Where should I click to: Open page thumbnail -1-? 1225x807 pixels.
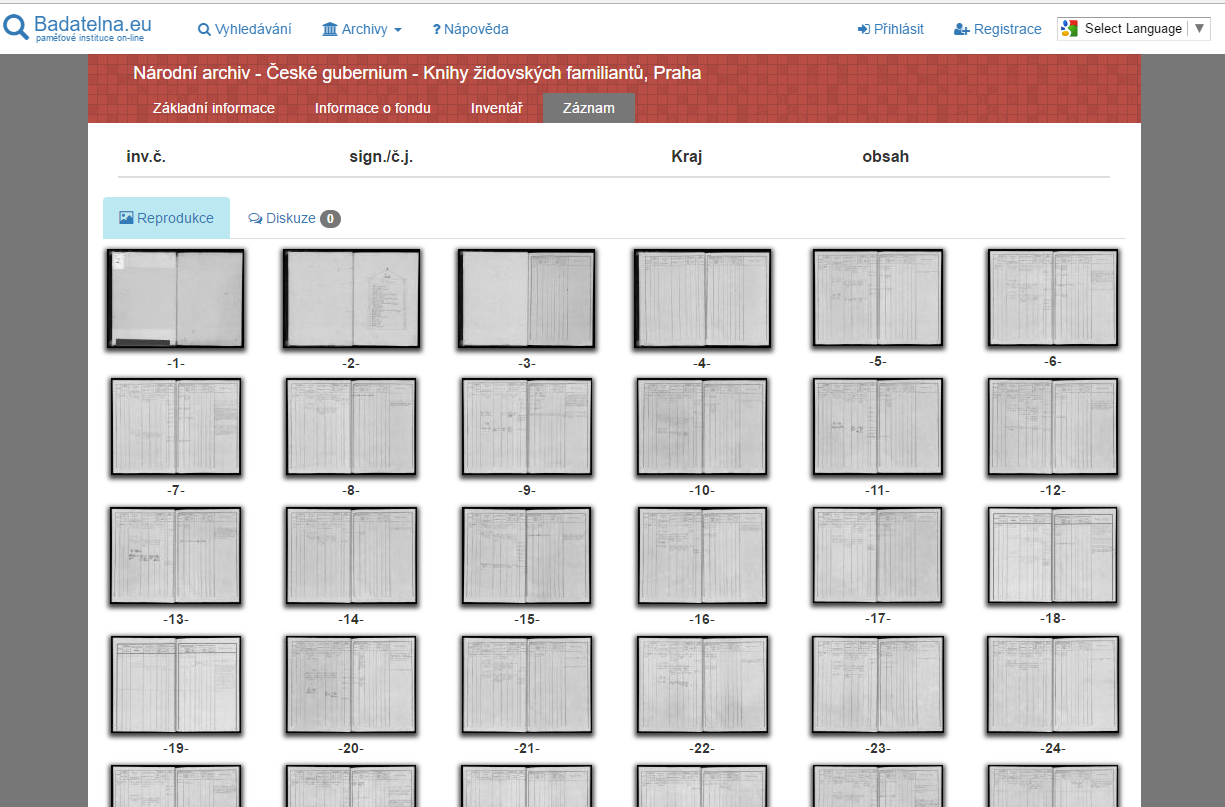(176, 299)
